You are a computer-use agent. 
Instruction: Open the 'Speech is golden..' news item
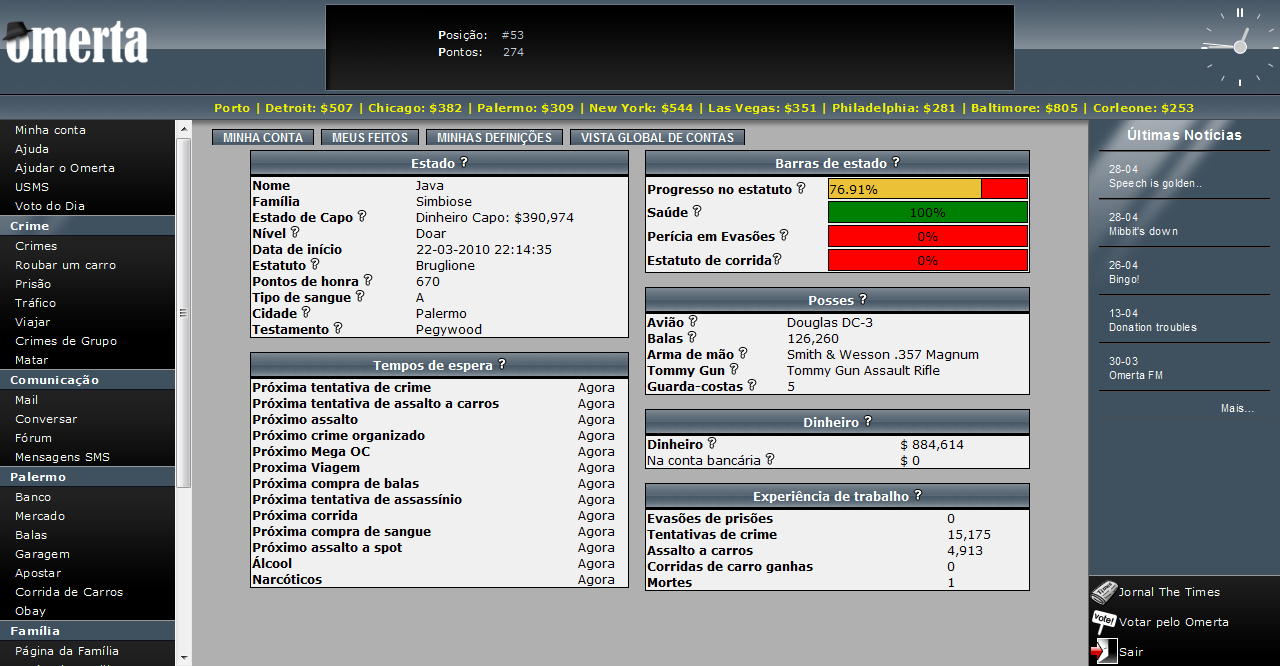tap(1155, 184)
